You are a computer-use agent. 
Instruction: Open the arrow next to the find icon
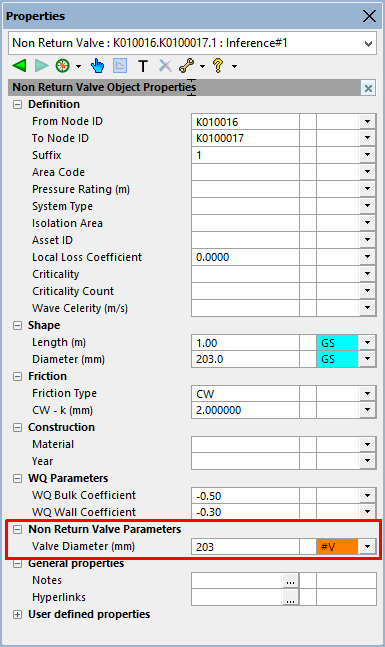coord(78,66)
